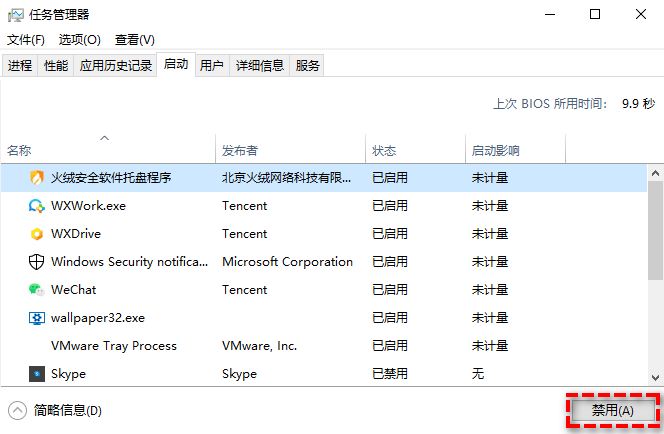Click Tencent publisher in WeChat row

coord(244,290)
